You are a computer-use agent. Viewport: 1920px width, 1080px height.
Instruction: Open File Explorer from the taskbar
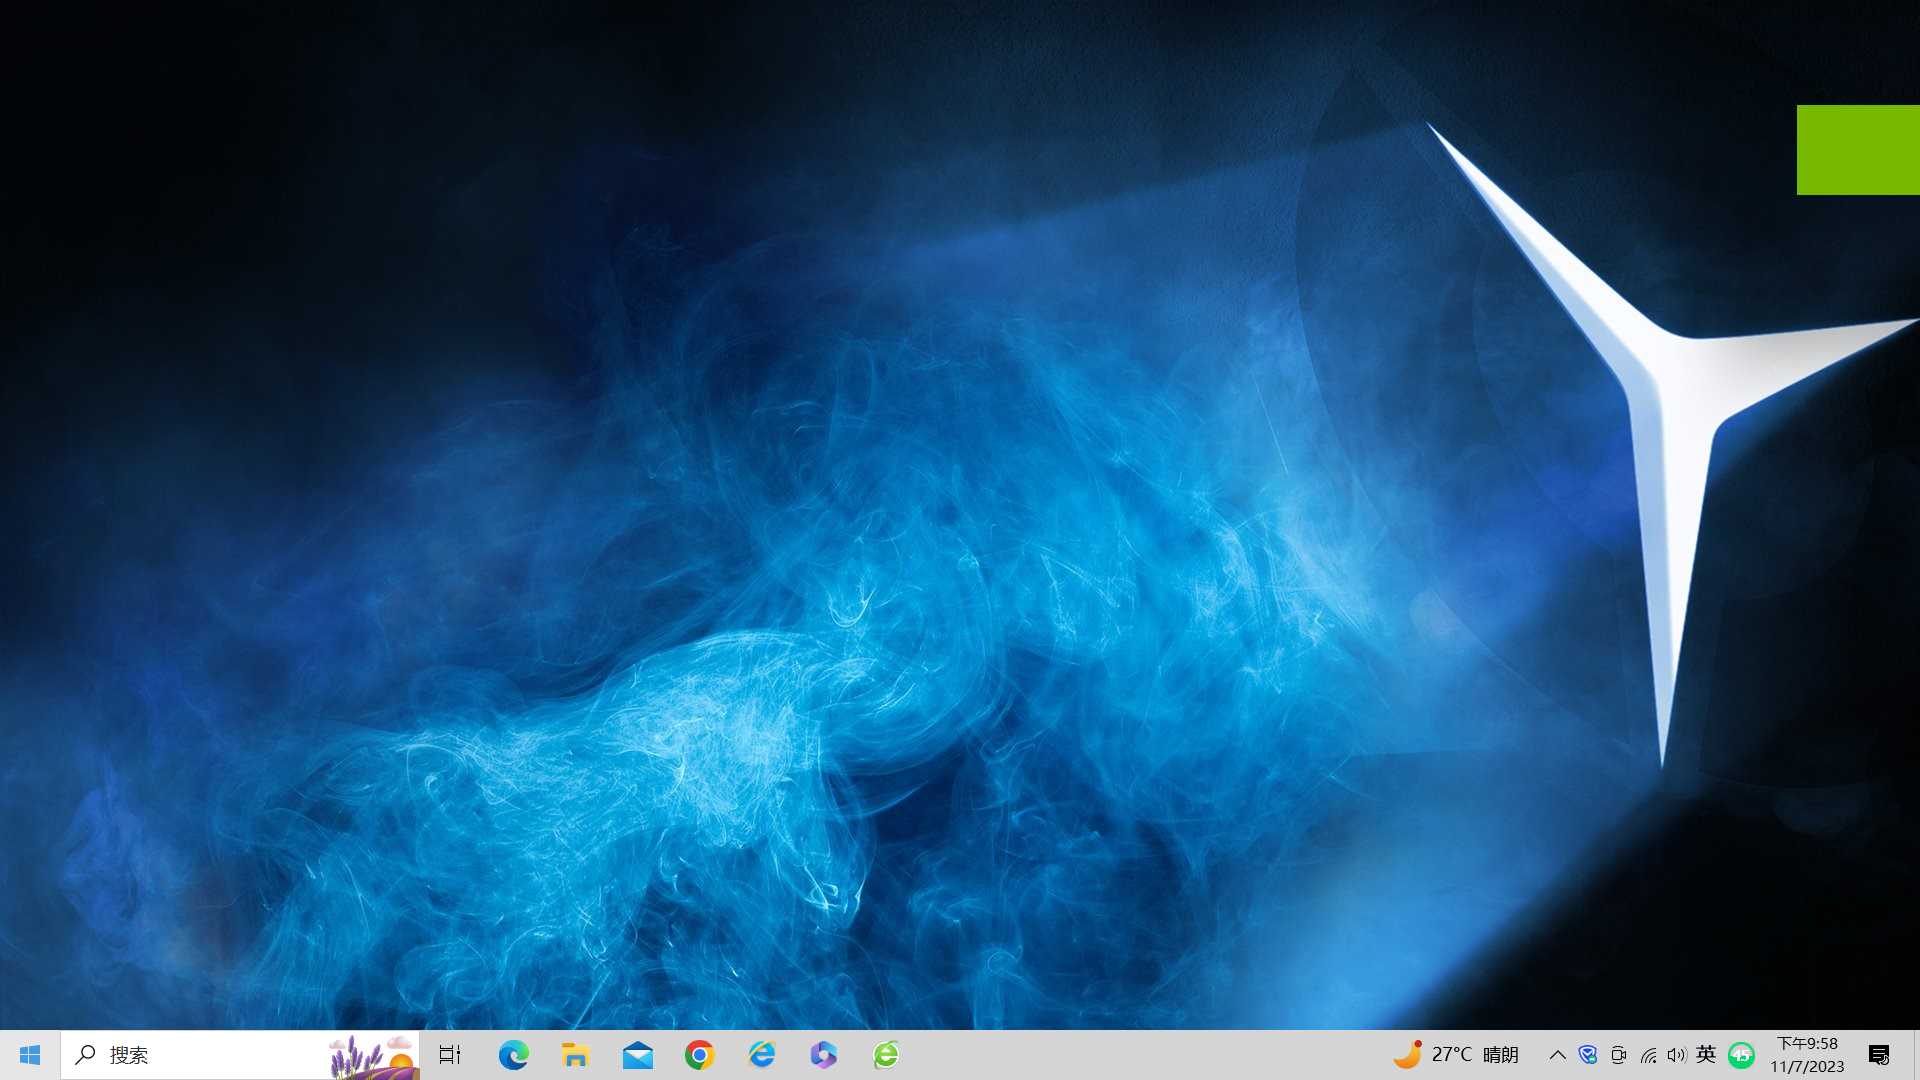[575, 1055]
